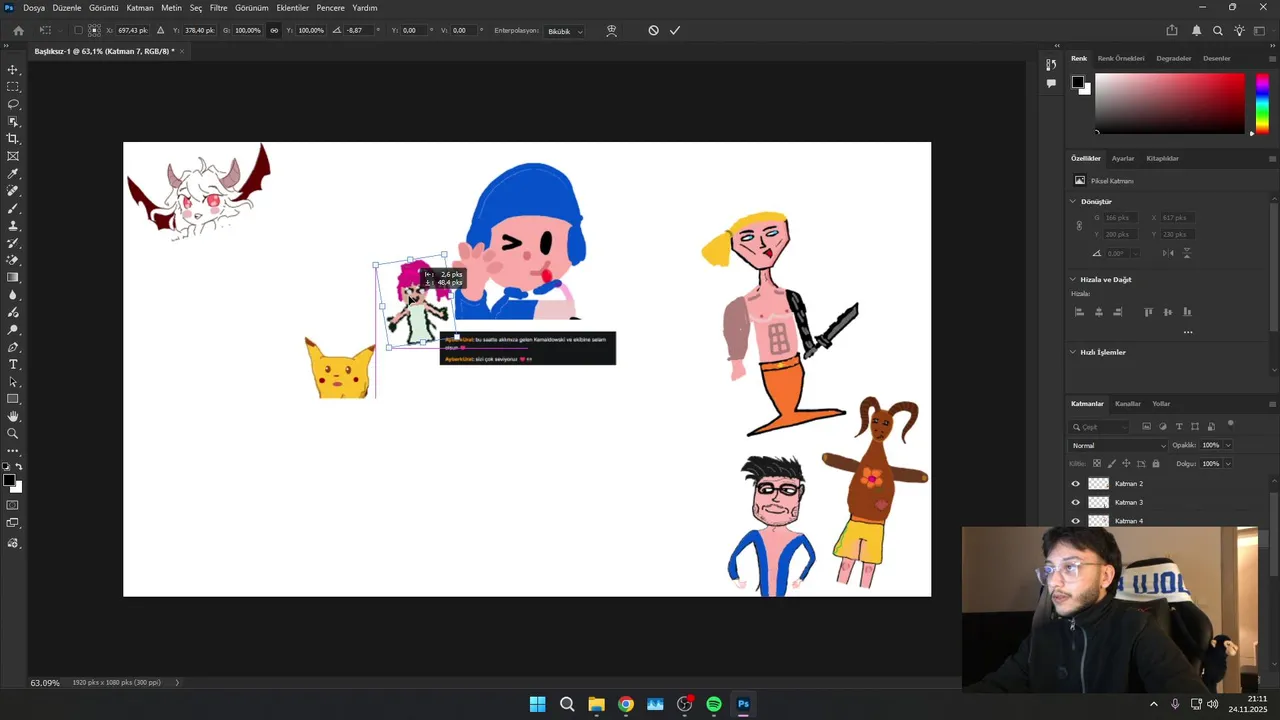Click the more align options ellipsis
Image resolution: width=1280 pixels, height=720 pixels.
coord(1188,332)
